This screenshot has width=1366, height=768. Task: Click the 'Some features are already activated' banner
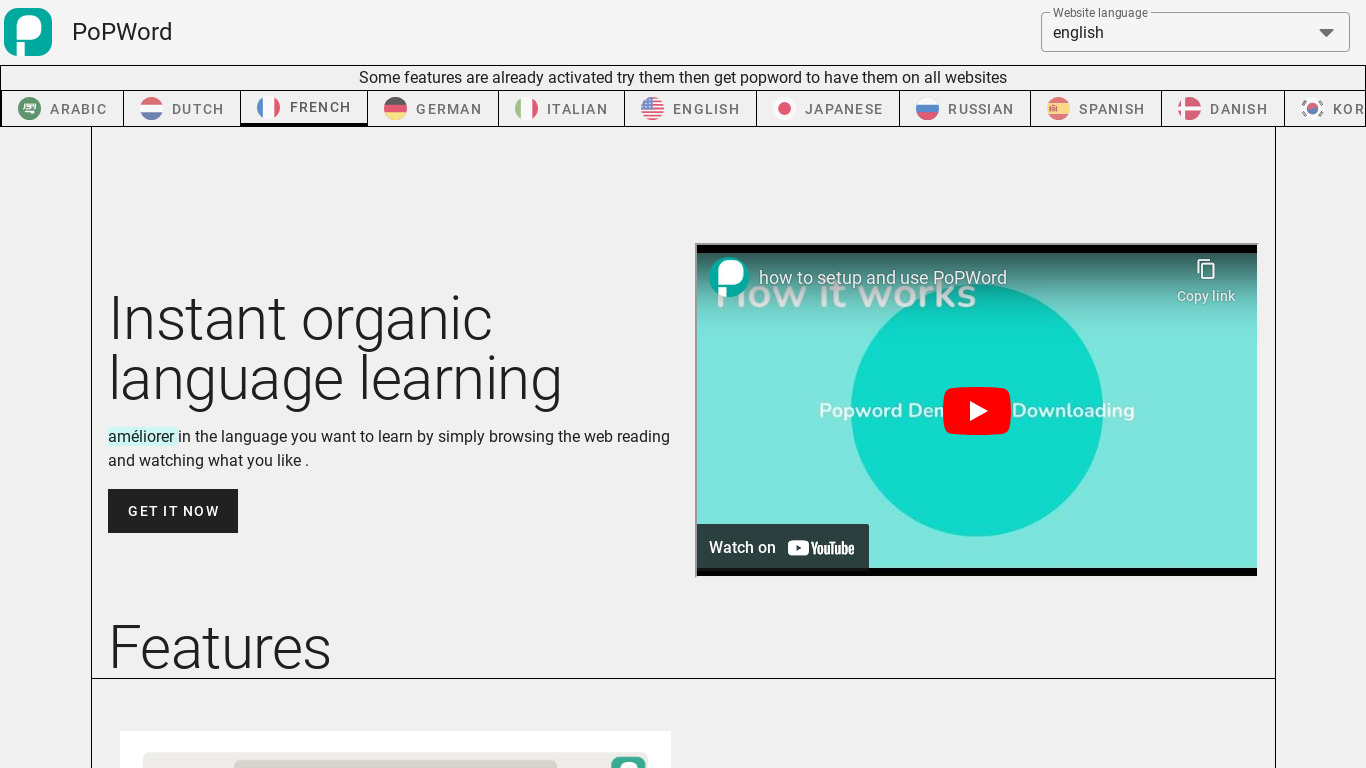click(x=683, y=78)
